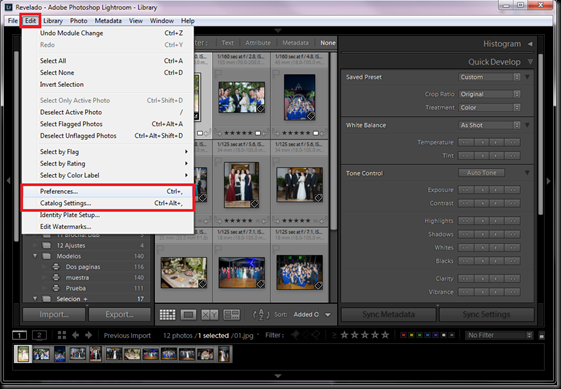
Task: Increase Tint by large step
Action: pyautogui.click(x=513, y=156)
